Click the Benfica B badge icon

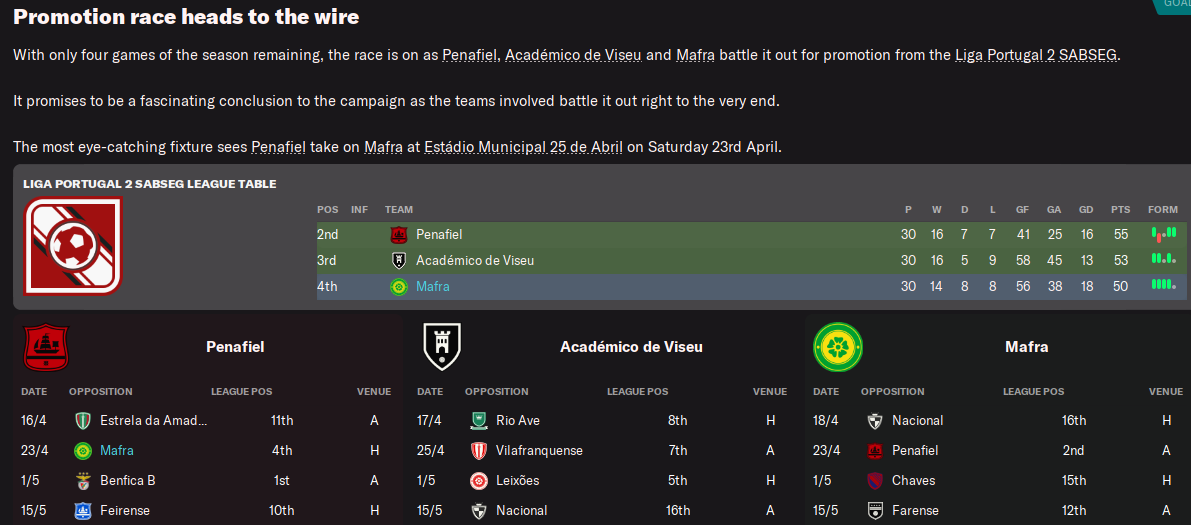click(83, 481)
